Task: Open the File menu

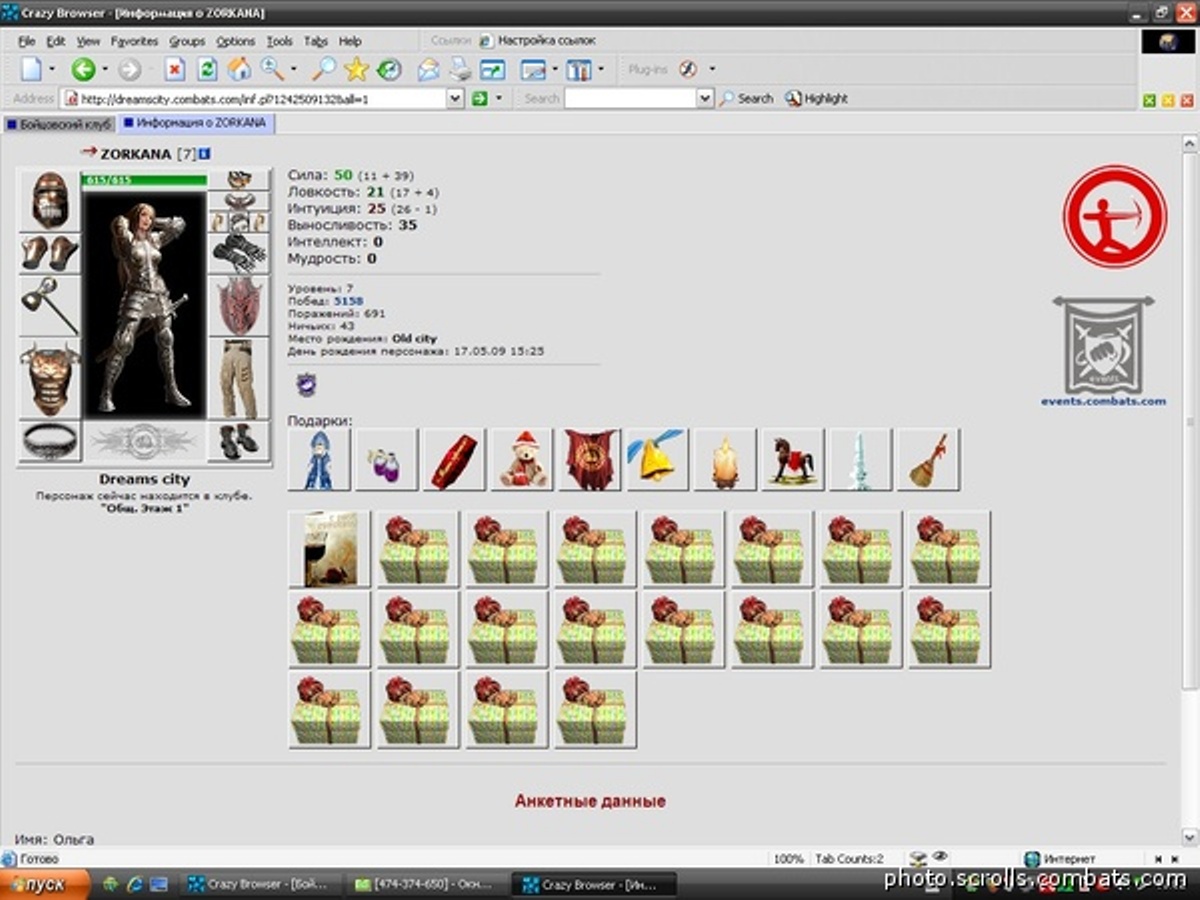Action: pos(27,41)
